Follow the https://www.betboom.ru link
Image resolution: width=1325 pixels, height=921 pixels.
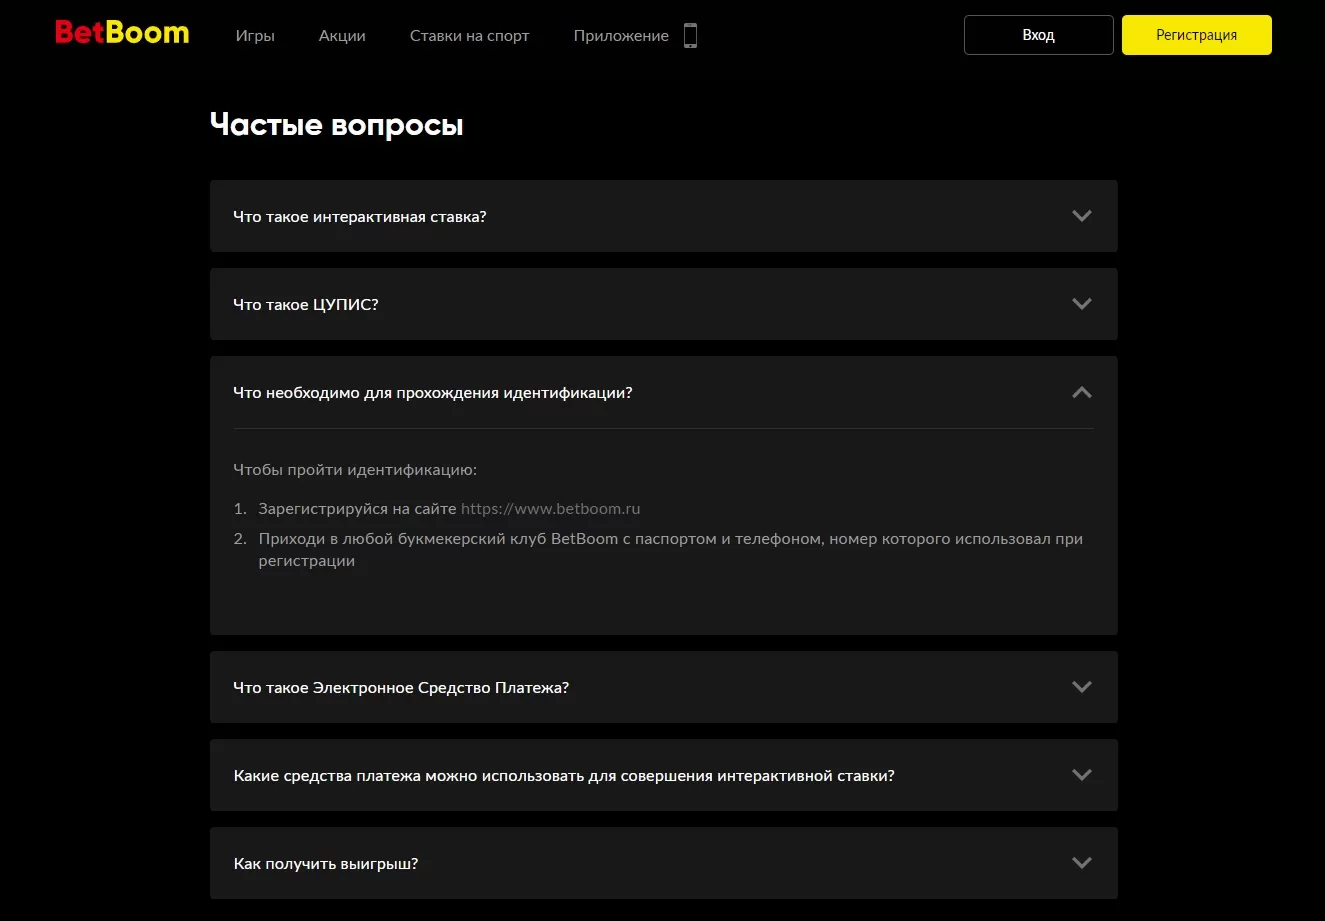[550, 509]
